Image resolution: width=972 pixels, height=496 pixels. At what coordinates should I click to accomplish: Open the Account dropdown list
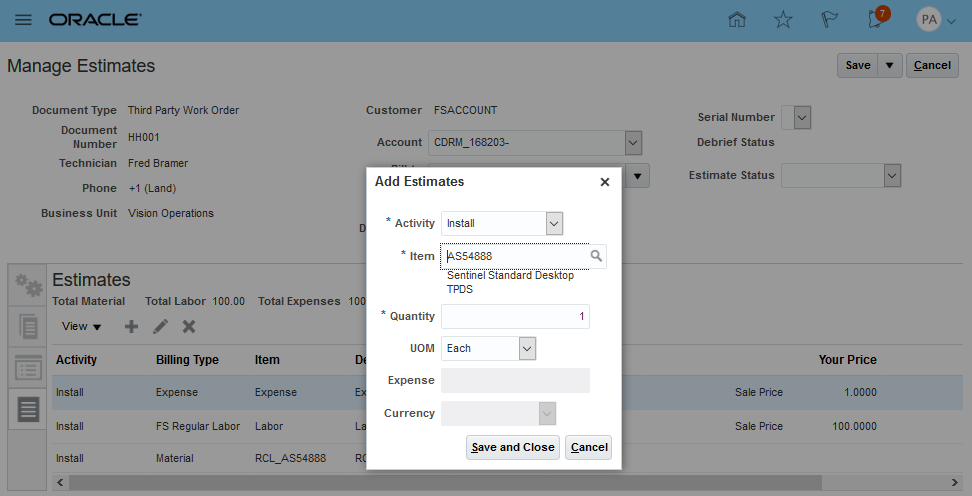(x=633, y=143)
